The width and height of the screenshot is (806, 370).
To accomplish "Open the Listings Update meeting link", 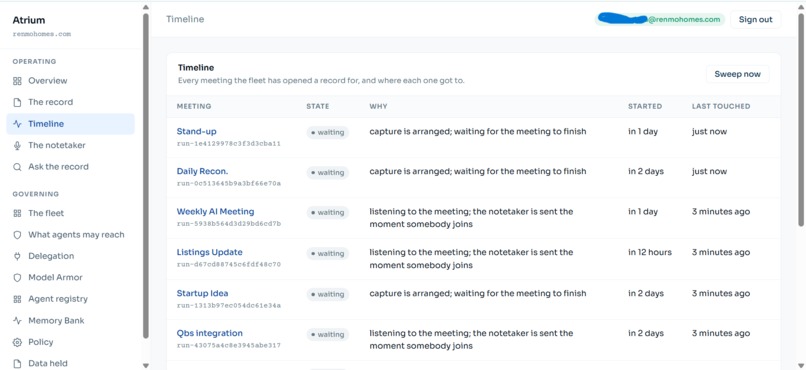I will 210,252.
